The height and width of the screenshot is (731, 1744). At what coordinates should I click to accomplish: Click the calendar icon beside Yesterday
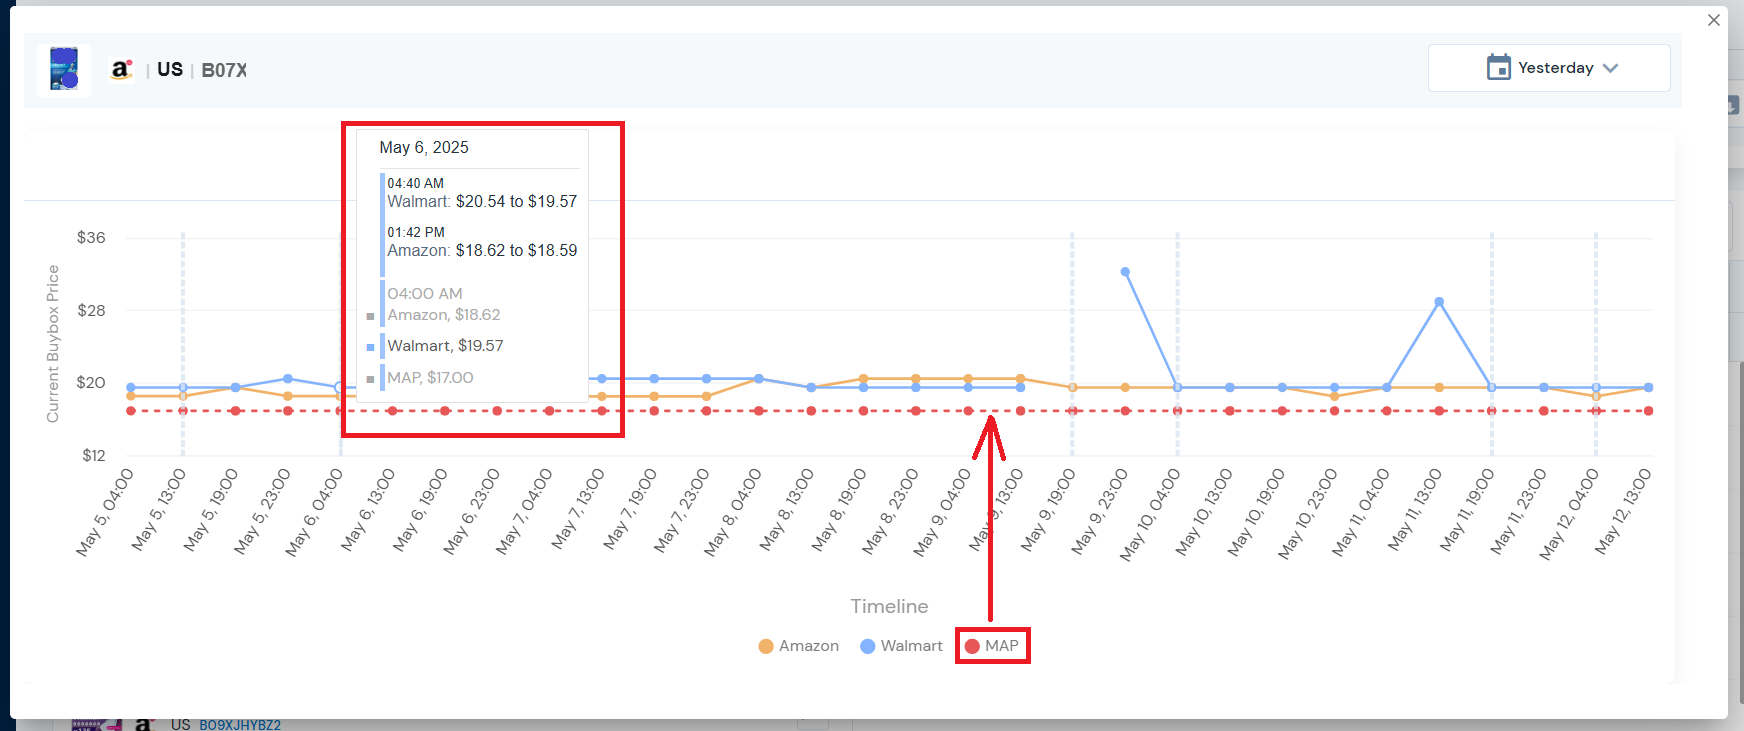(1498, 67)
